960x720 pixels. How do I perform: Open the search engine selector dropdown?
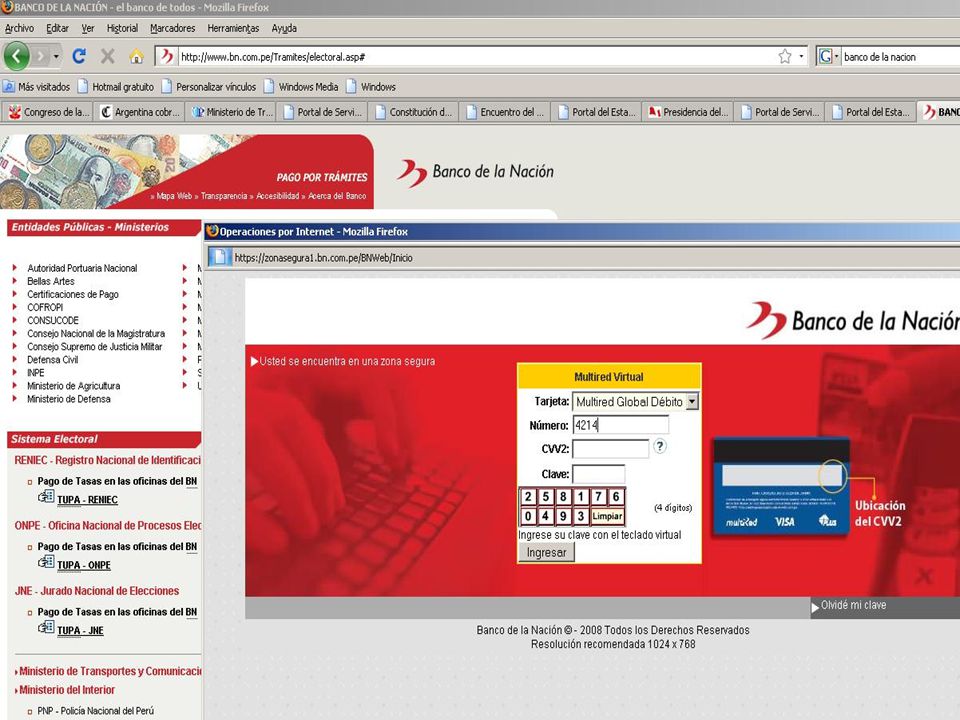point(836,56)
